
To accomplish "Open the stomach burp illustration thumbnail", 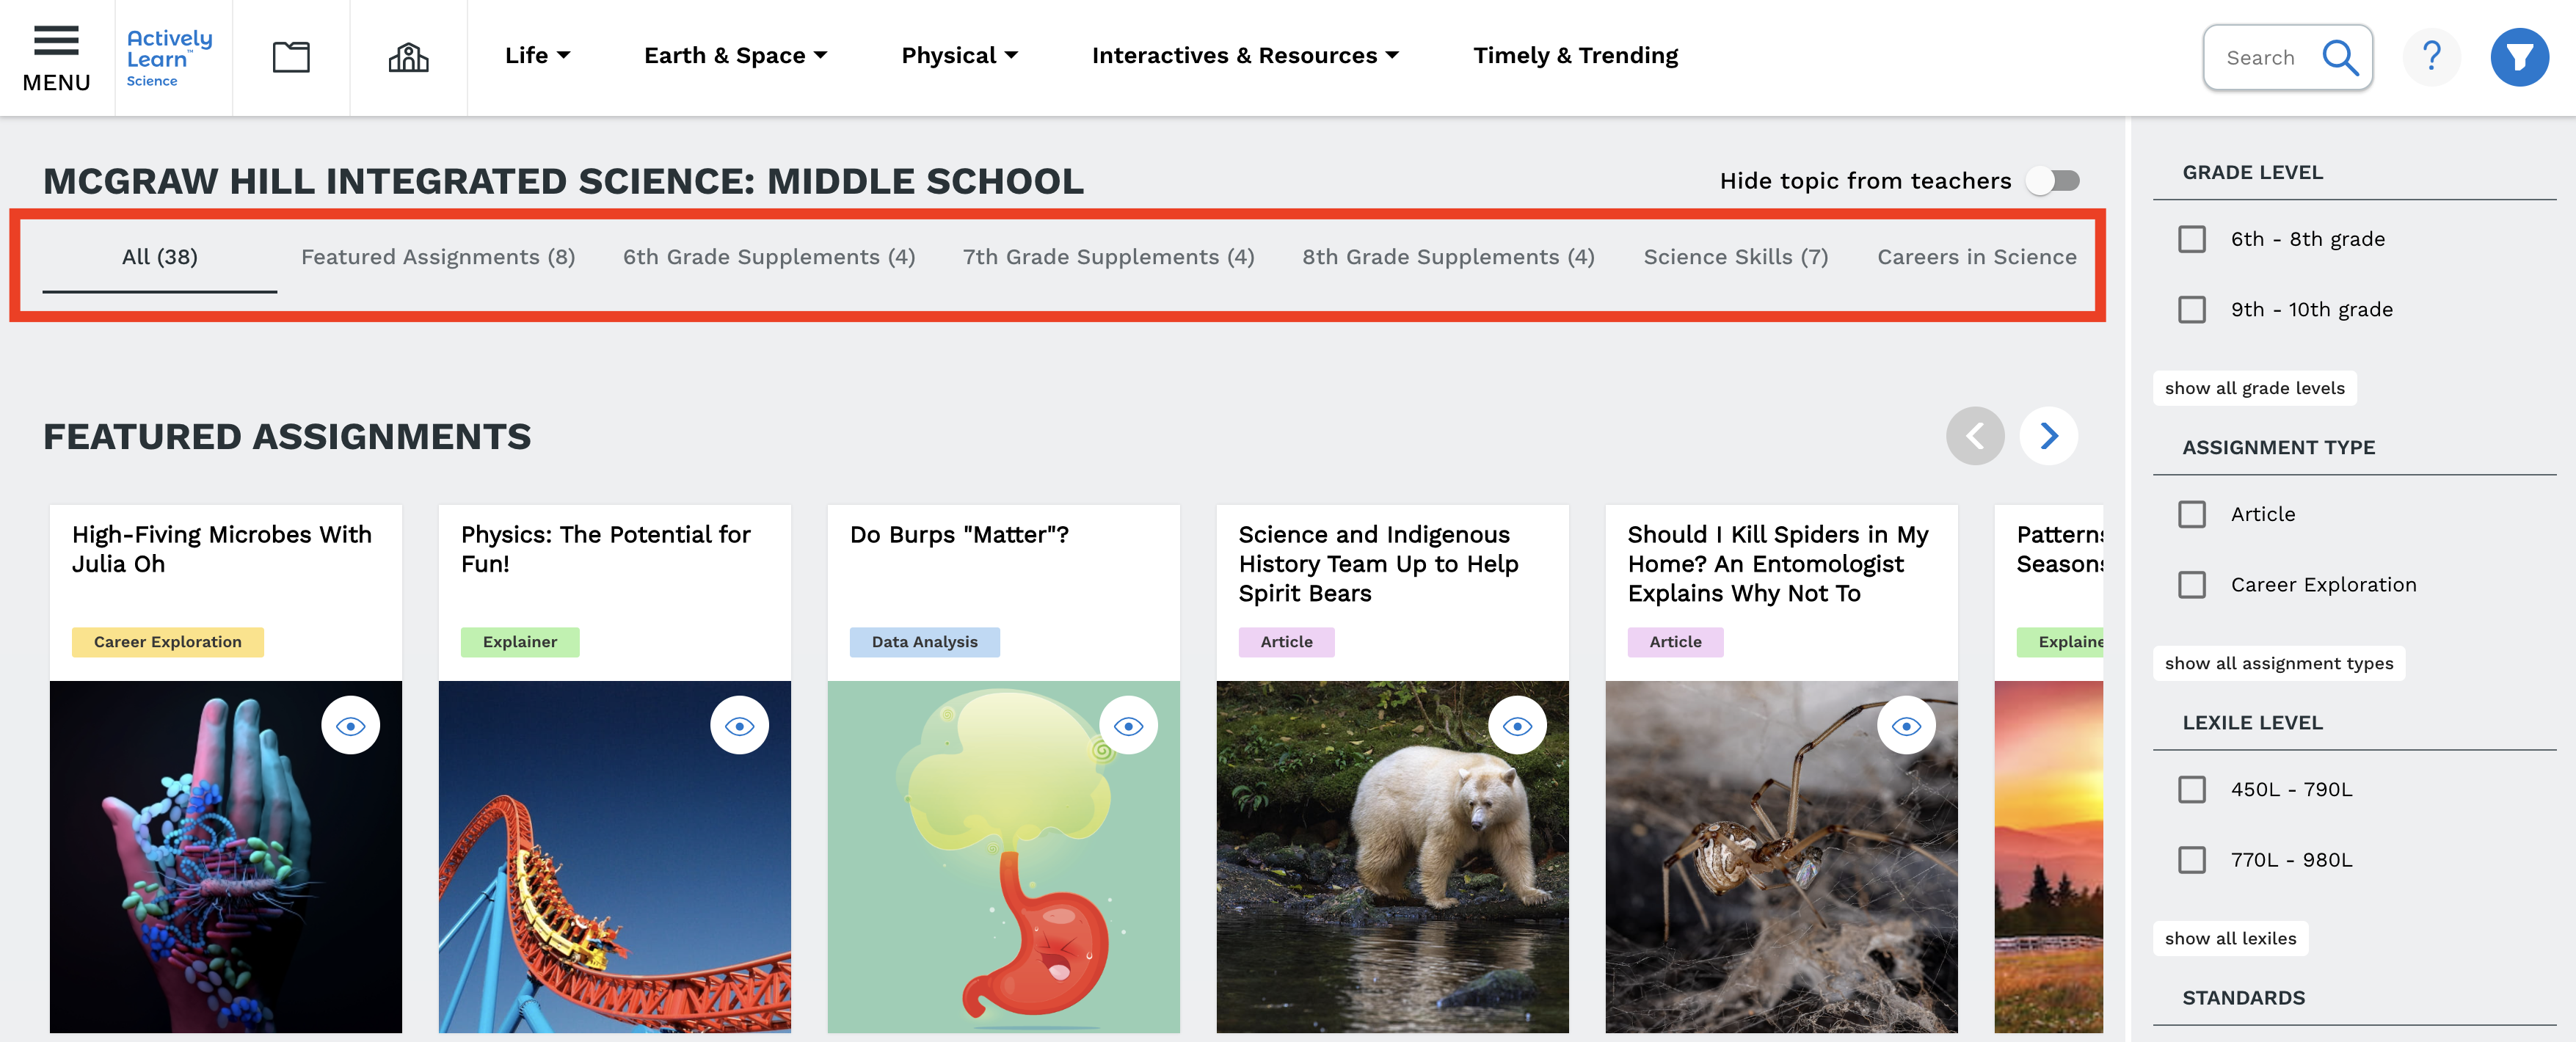I will click(x=1004, y=856).
